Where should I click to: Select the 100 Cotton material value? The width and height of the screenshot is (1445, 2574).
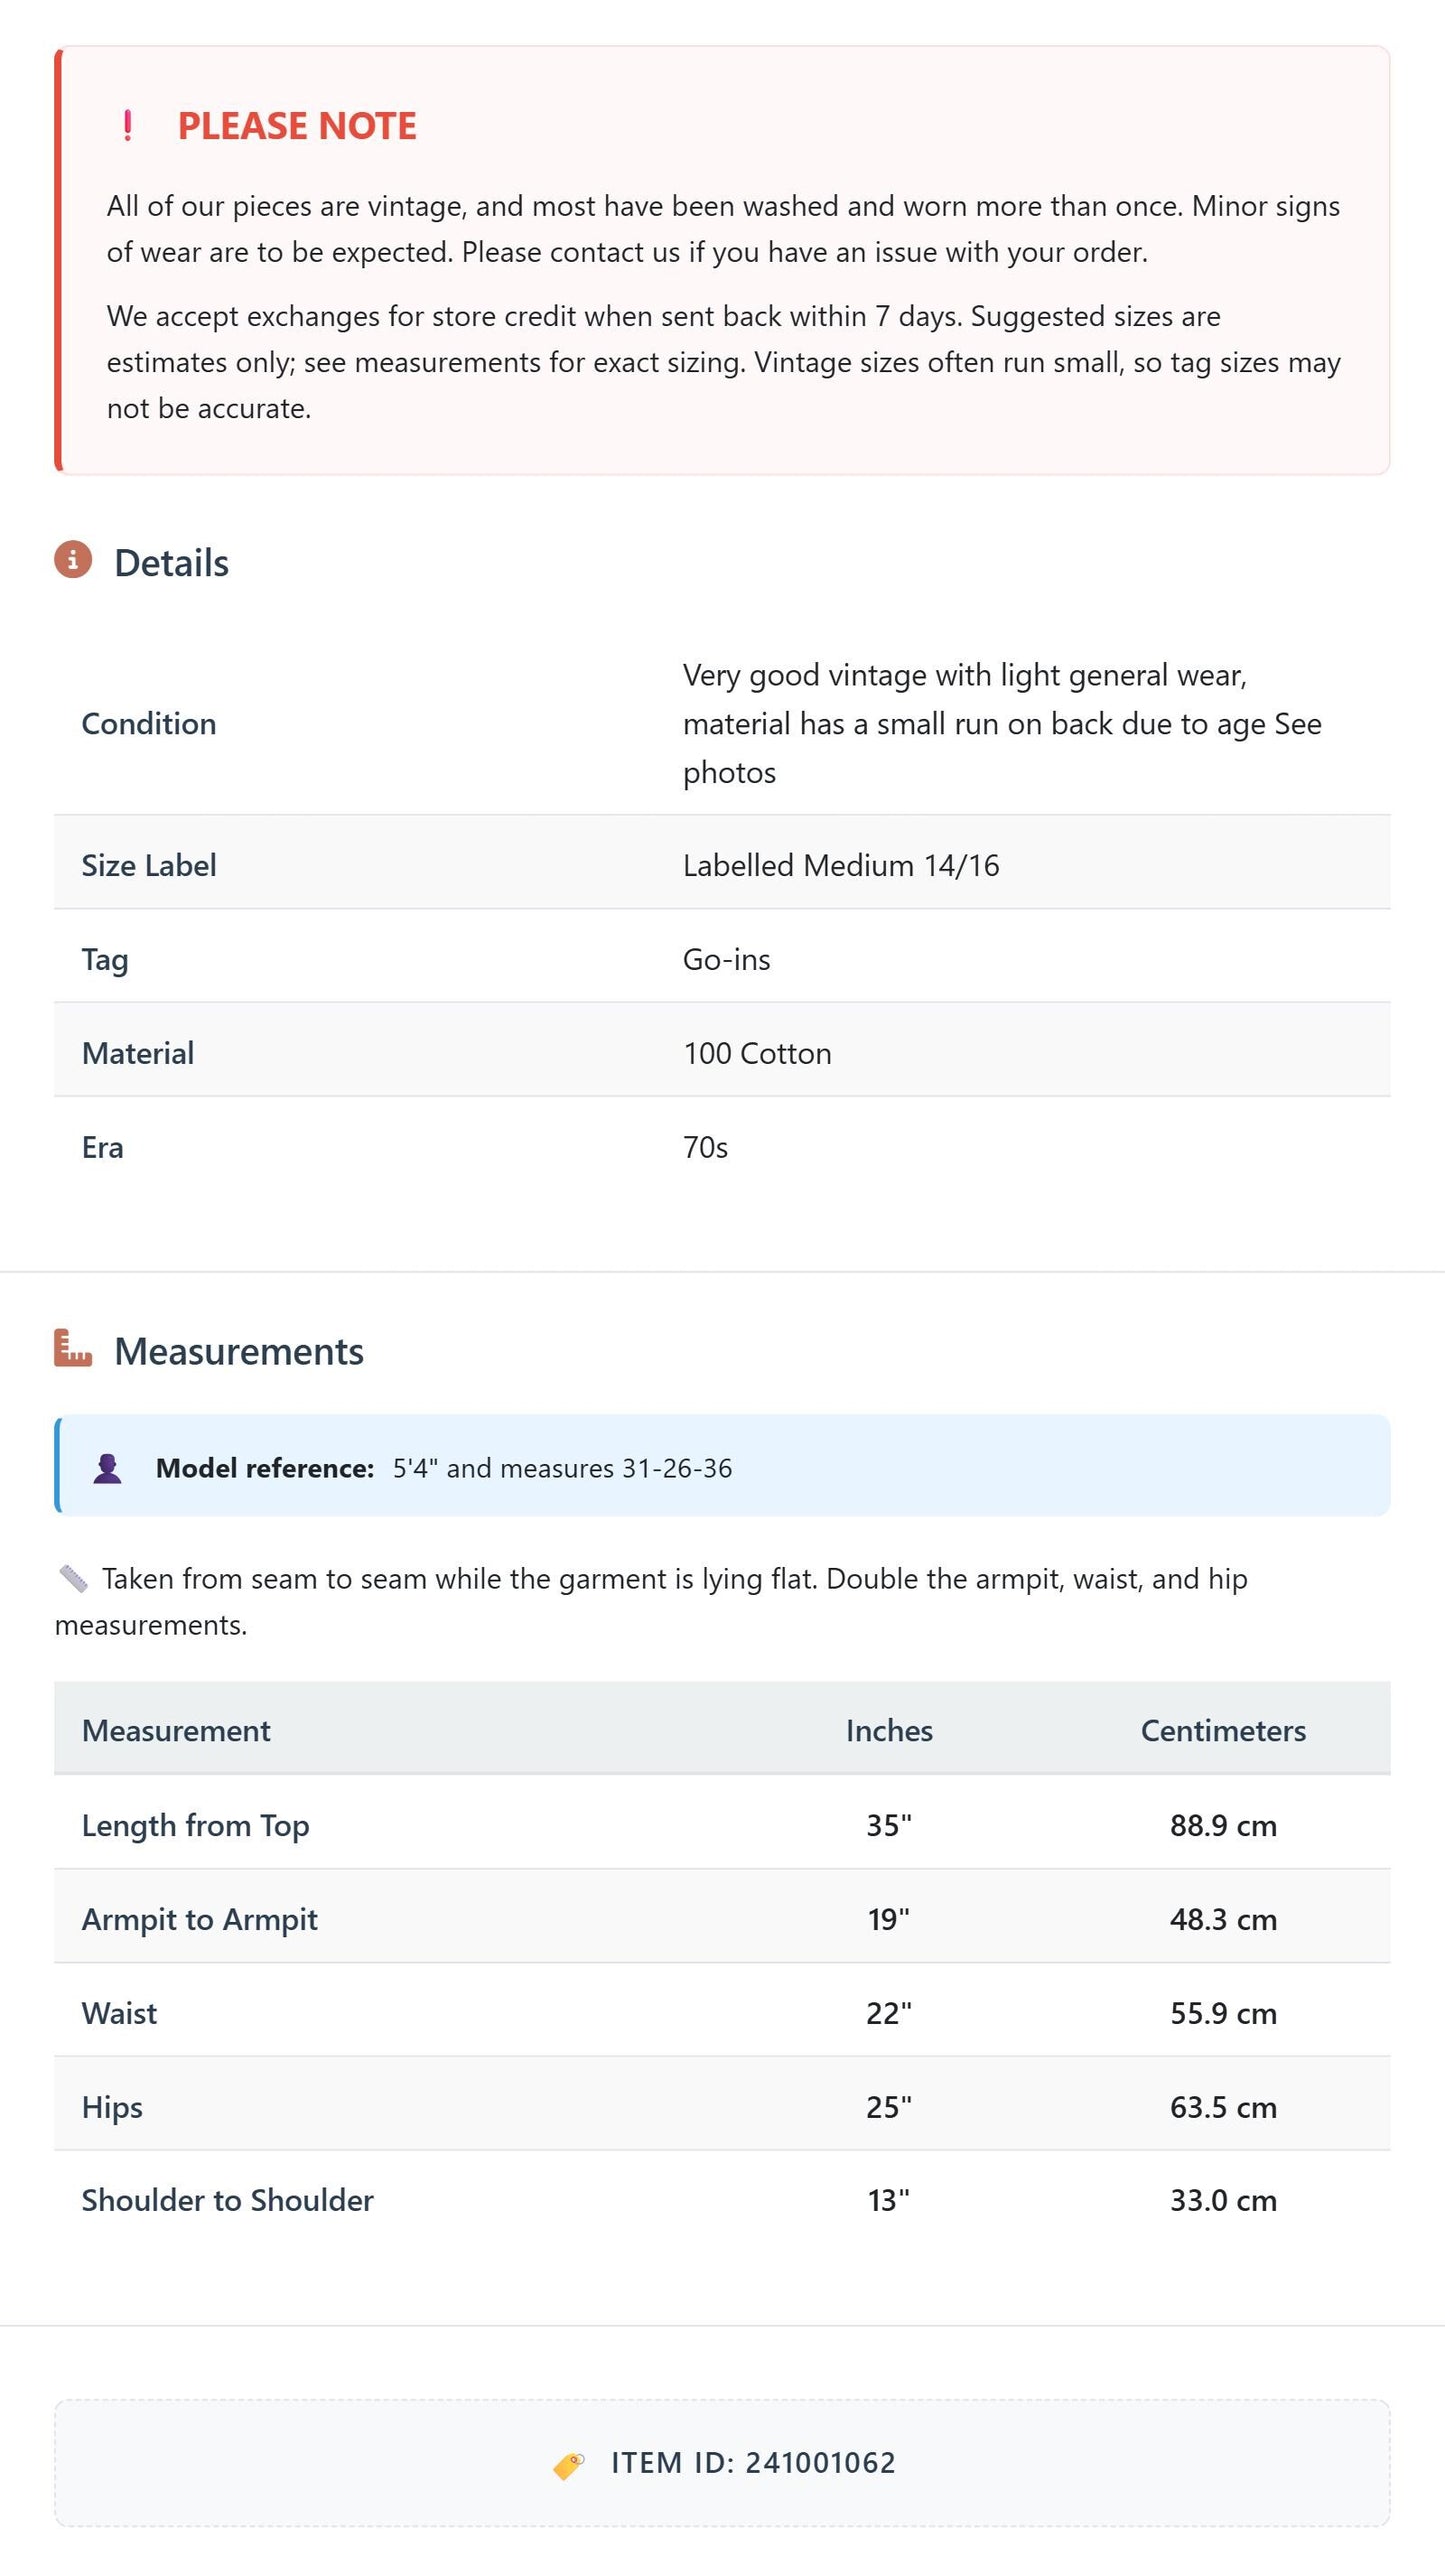tap(757, 1054)
